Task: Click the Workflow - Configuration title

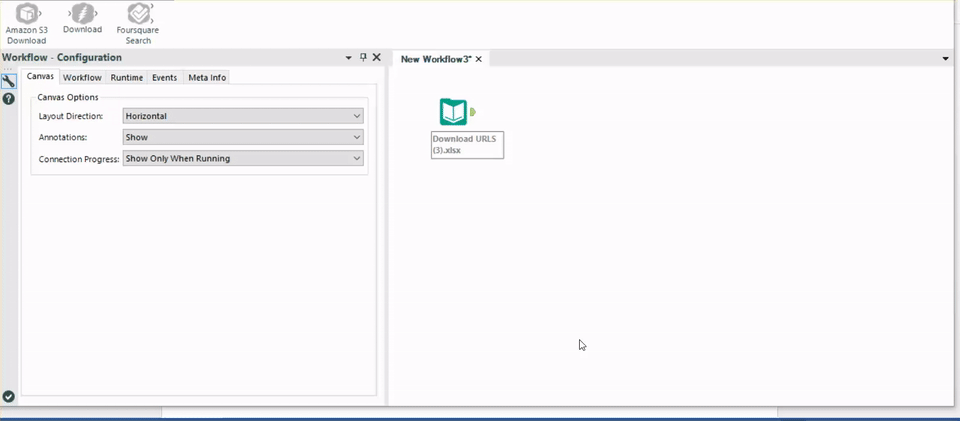Action: click(62, 58)
